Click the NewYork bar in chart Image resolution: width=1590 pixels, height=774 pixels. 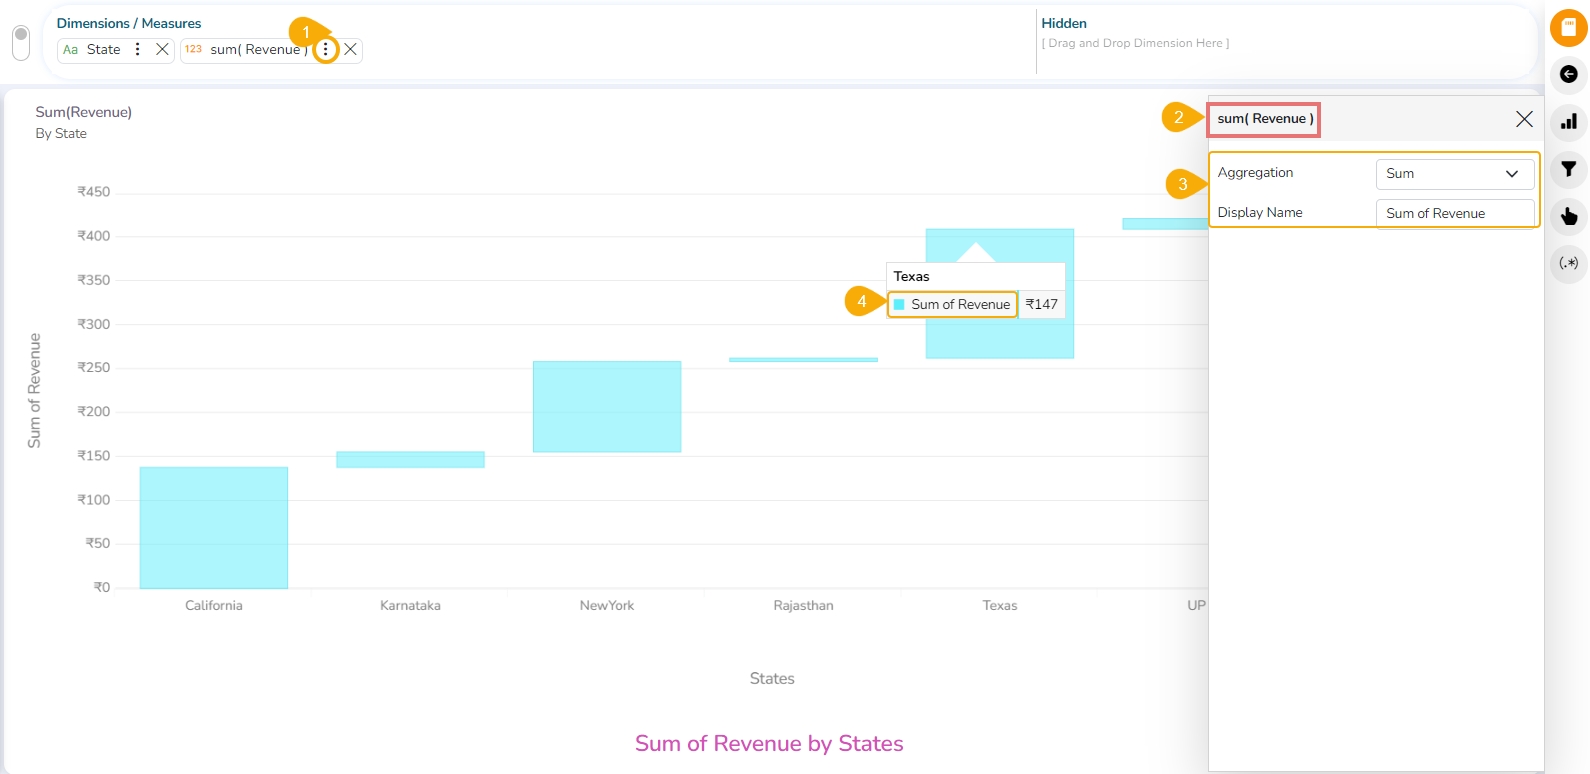[607, 406]
